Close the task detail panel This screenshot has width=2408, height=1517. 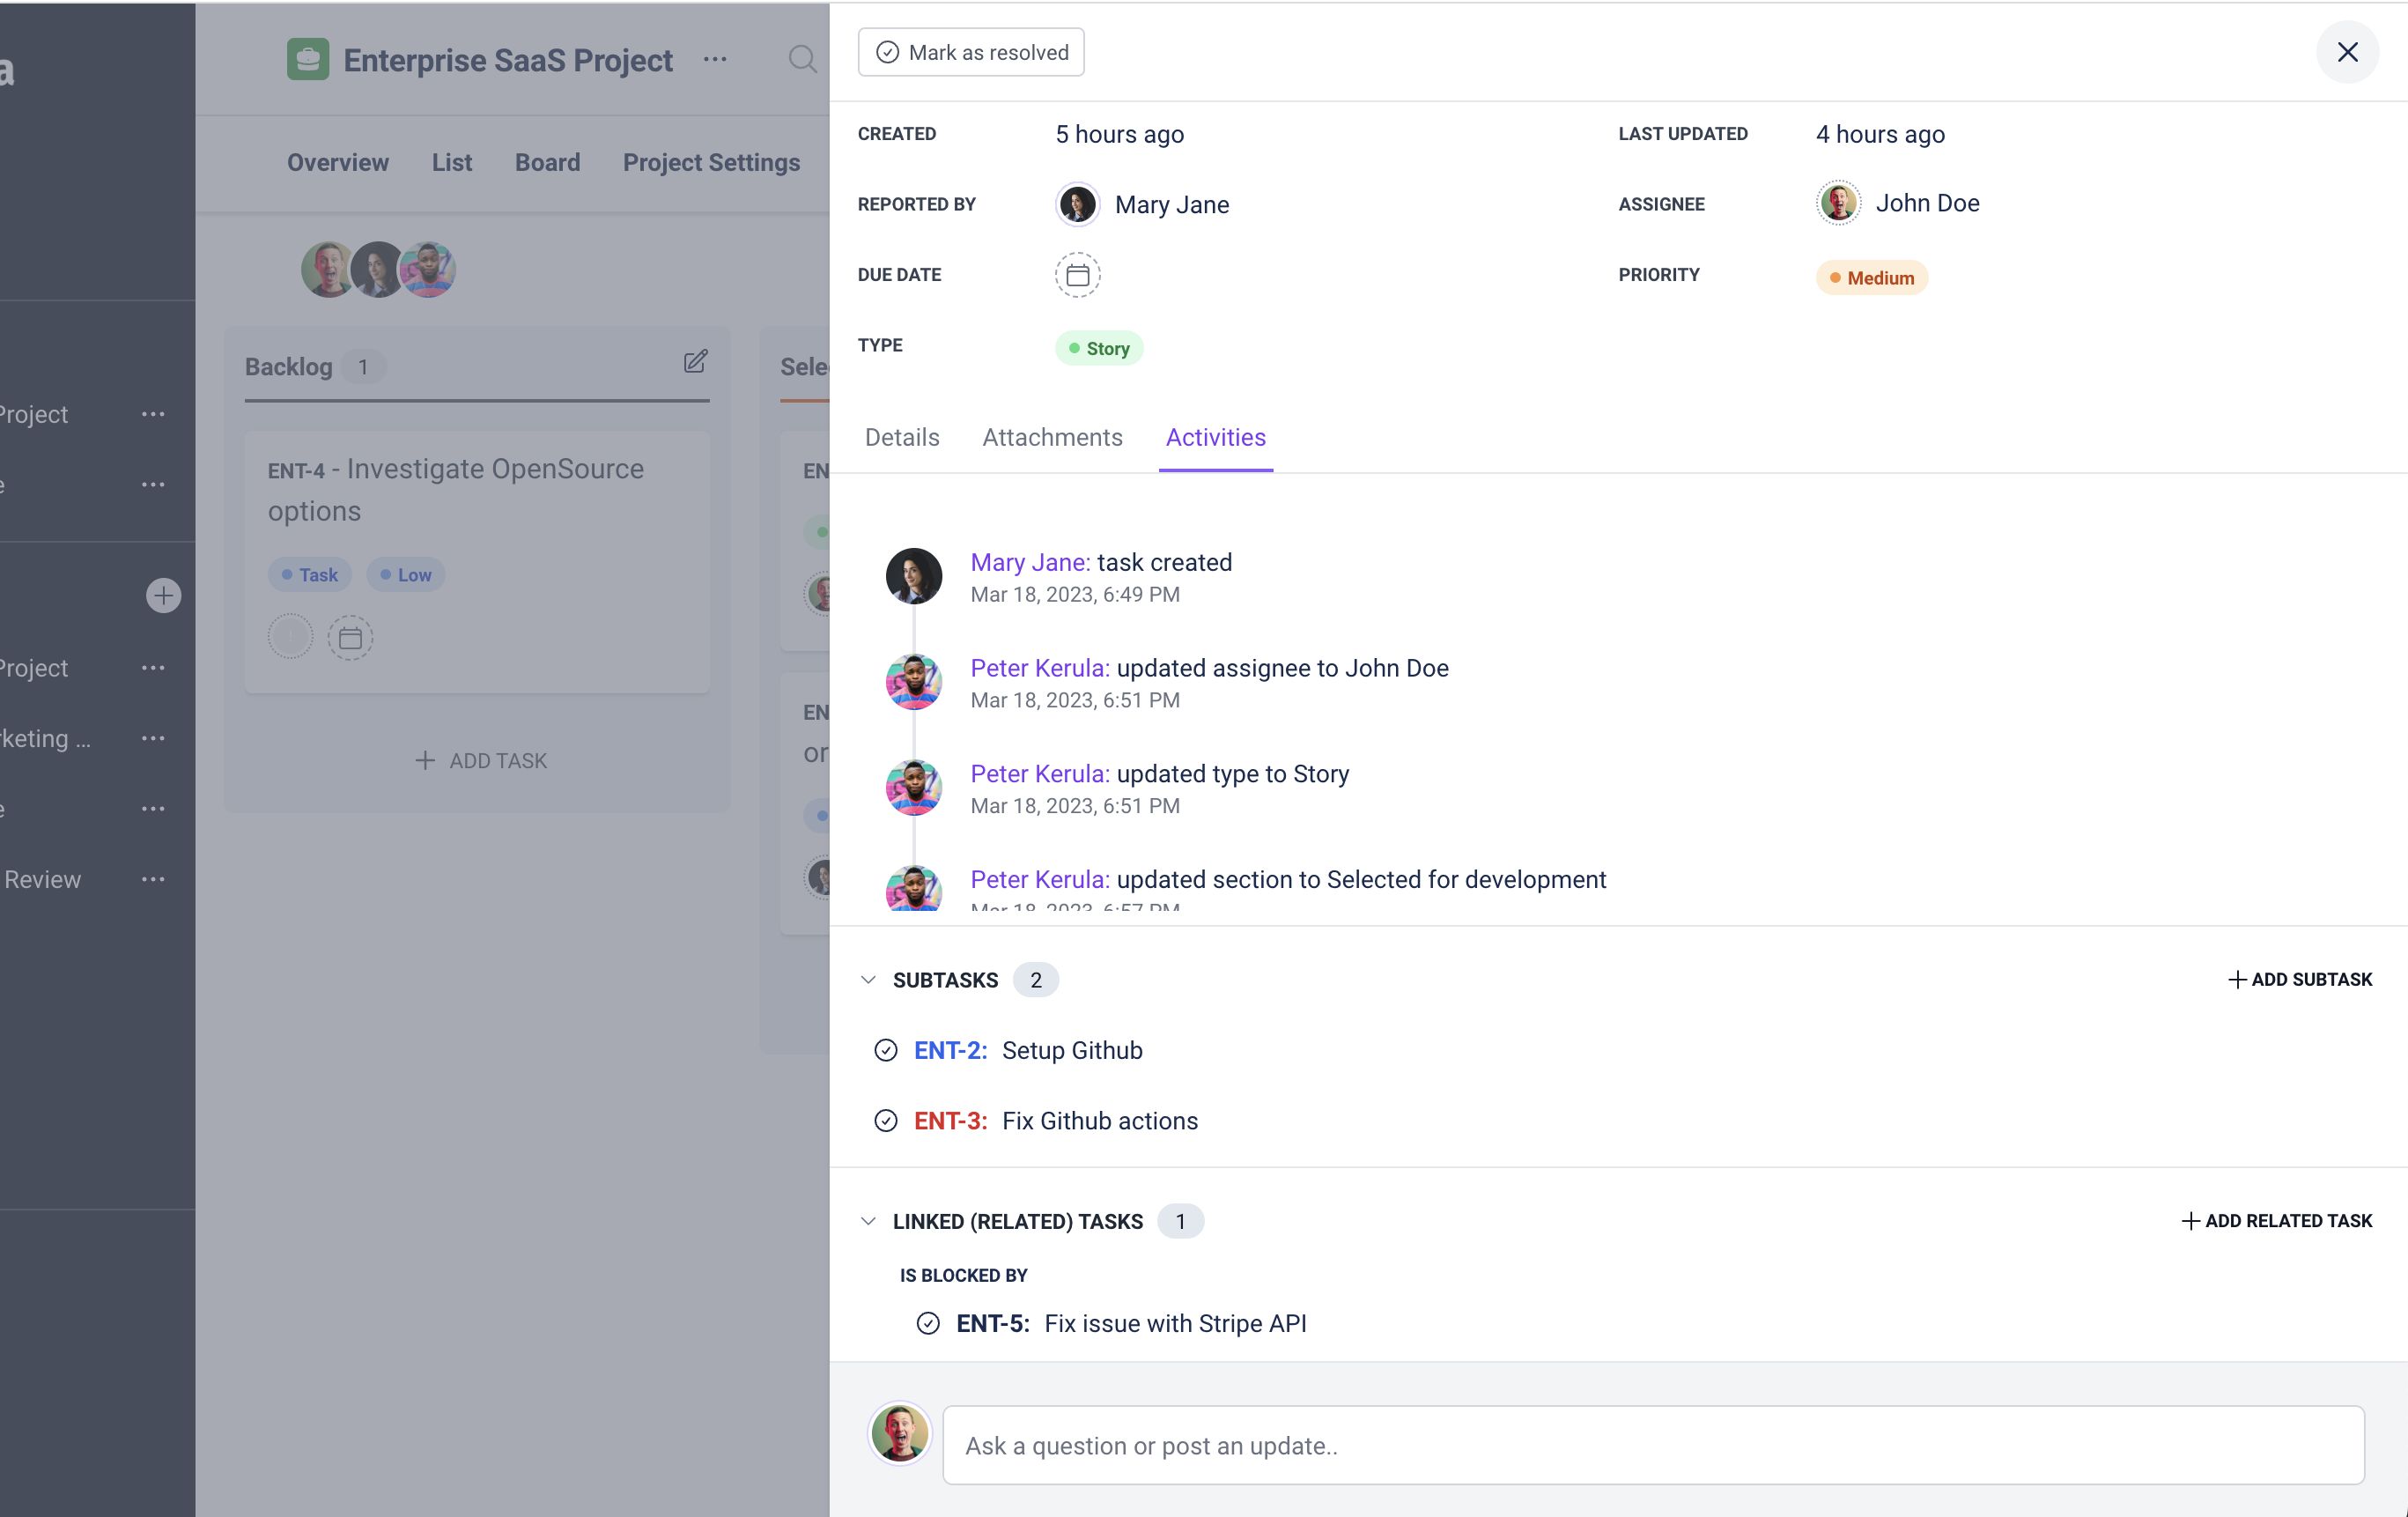[x=2347, y=52]
